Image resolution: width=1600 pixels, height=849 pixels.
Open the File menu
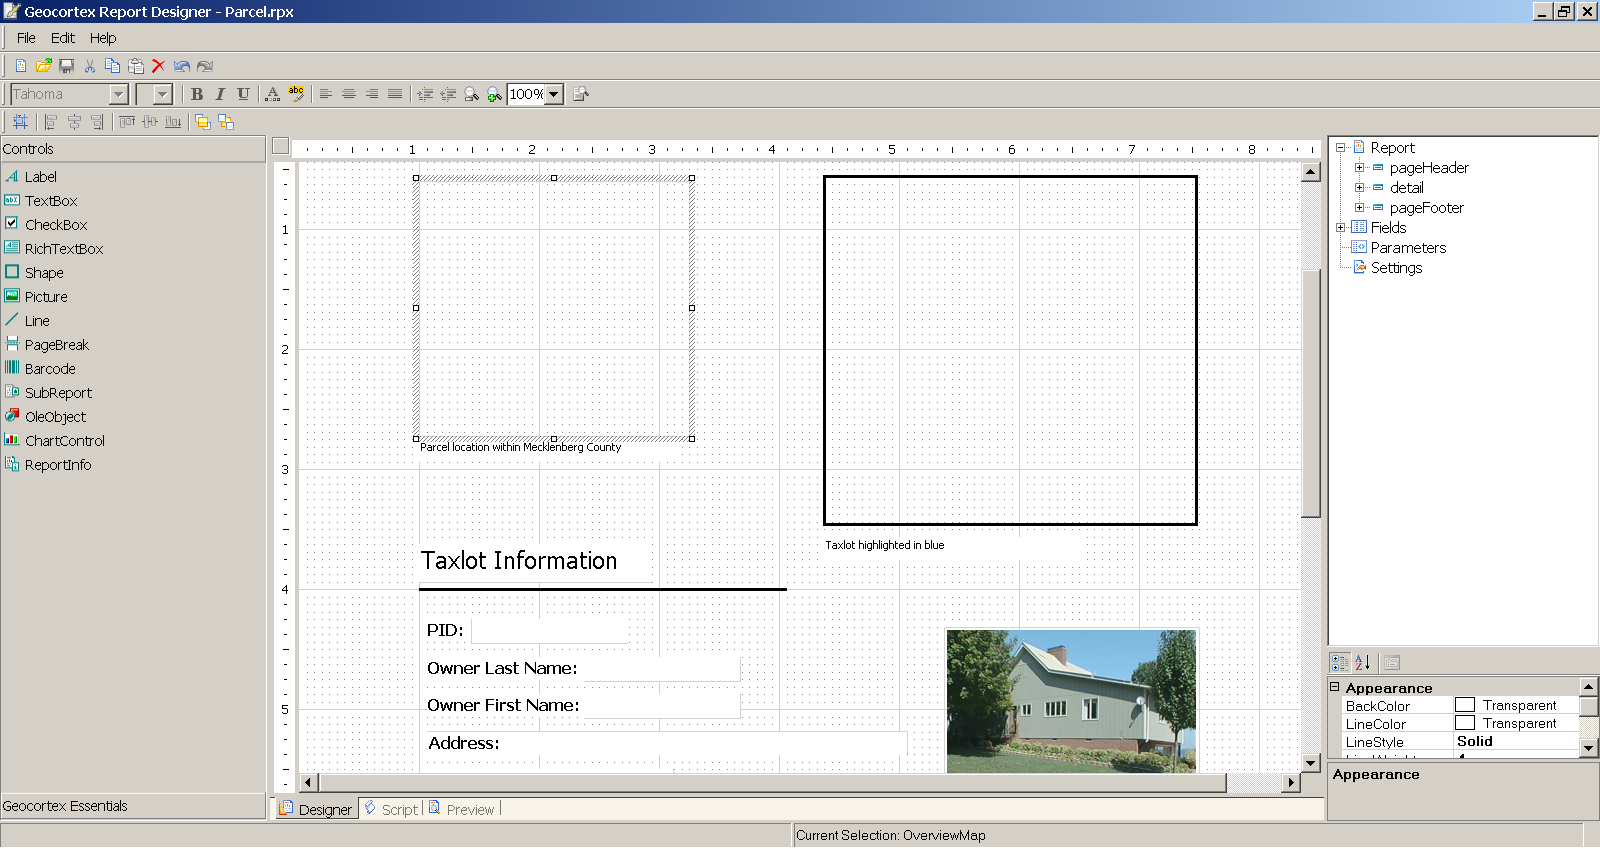(x=26, y=38)
